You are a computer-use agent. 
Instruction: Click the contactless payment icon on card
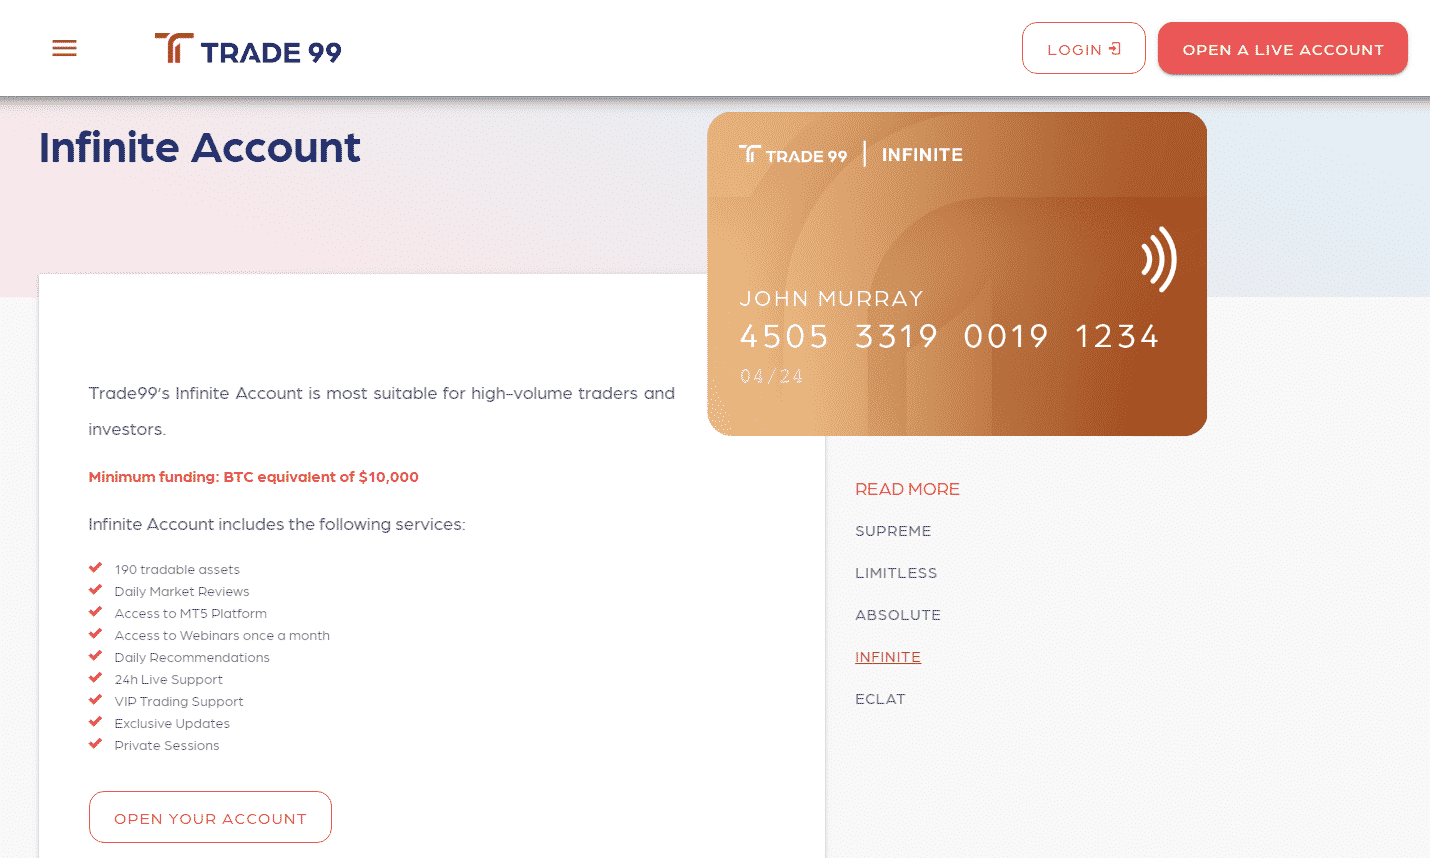[1159, 259]
